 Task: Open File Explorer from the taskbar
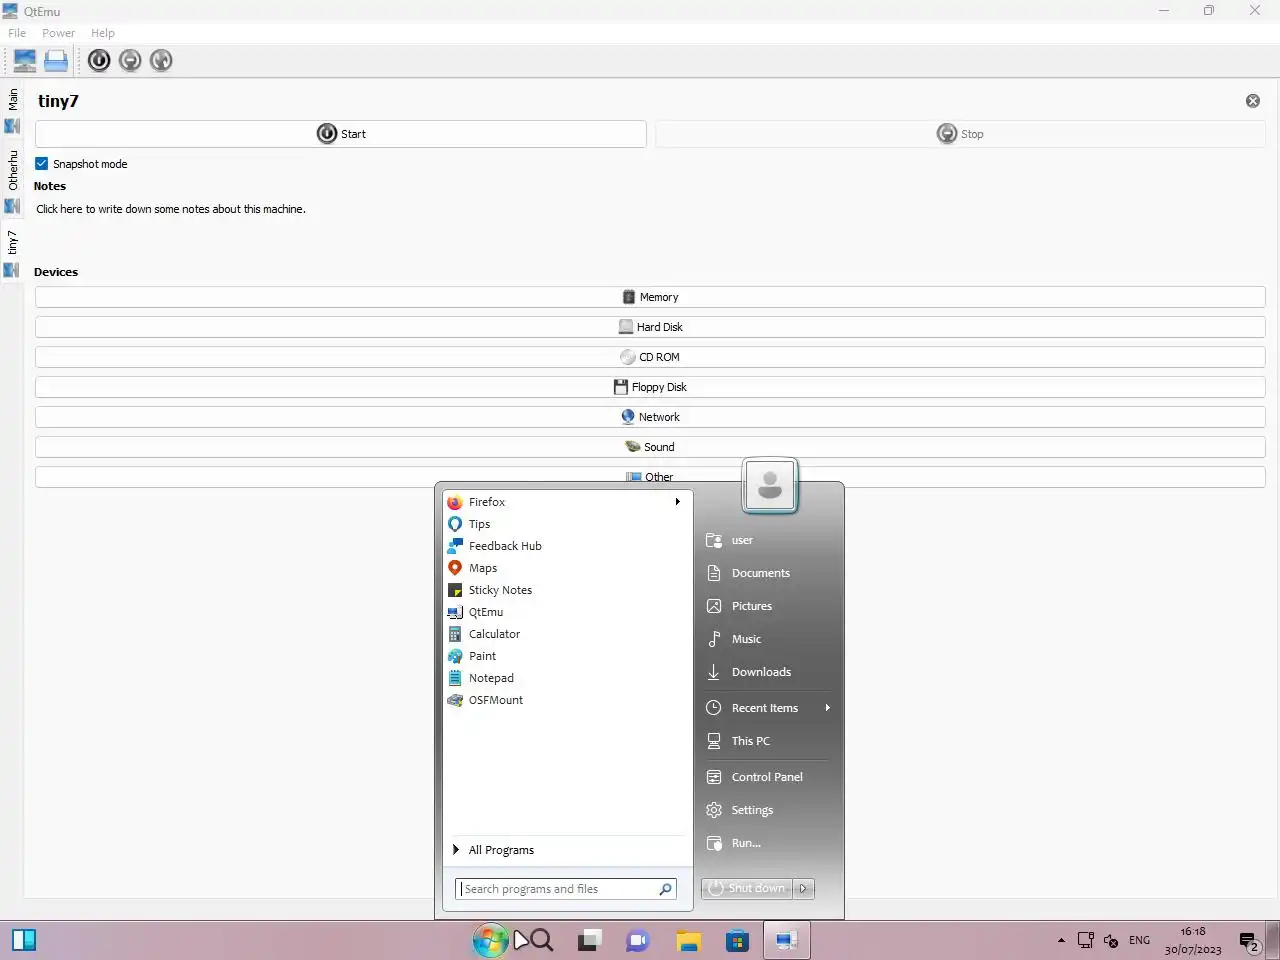tap(688, 940)
